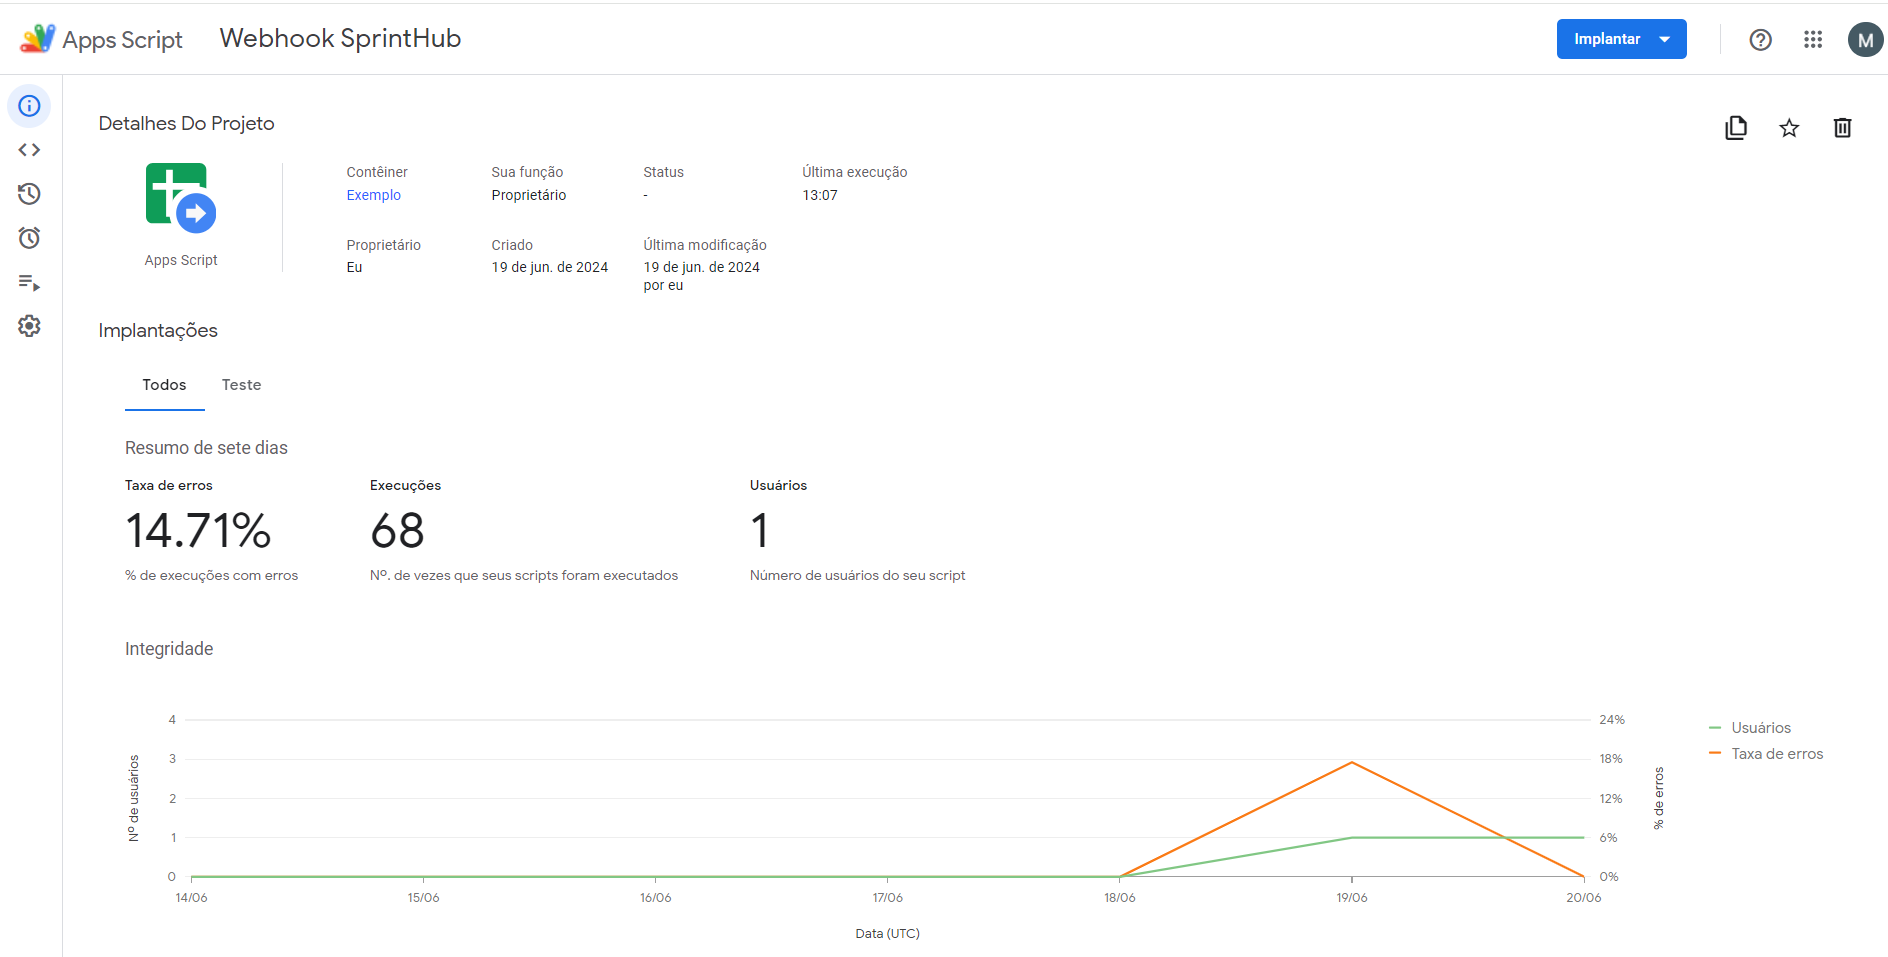Open the code Editor icon in sidebar
The image size is (1888, 957).
click(29, 150)
